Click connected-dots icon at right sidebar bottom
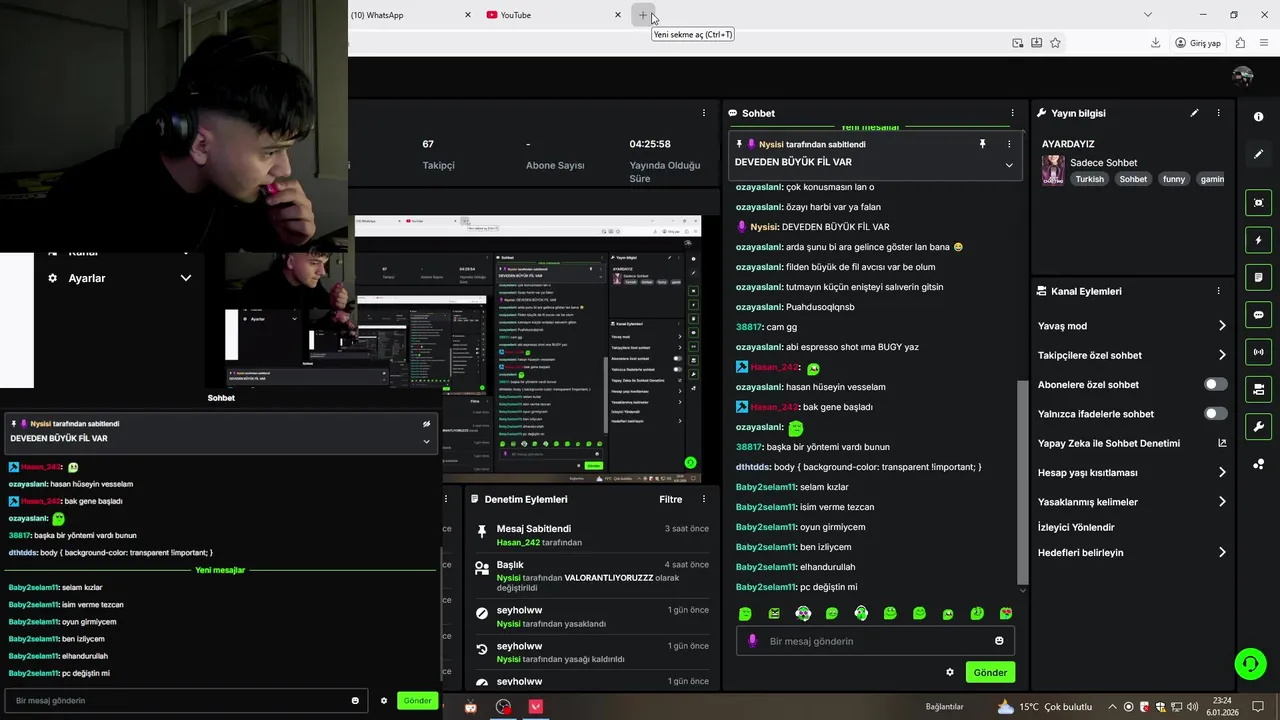The width and height of the screenshot is (1280, 720). click(x=1258, y=464)
